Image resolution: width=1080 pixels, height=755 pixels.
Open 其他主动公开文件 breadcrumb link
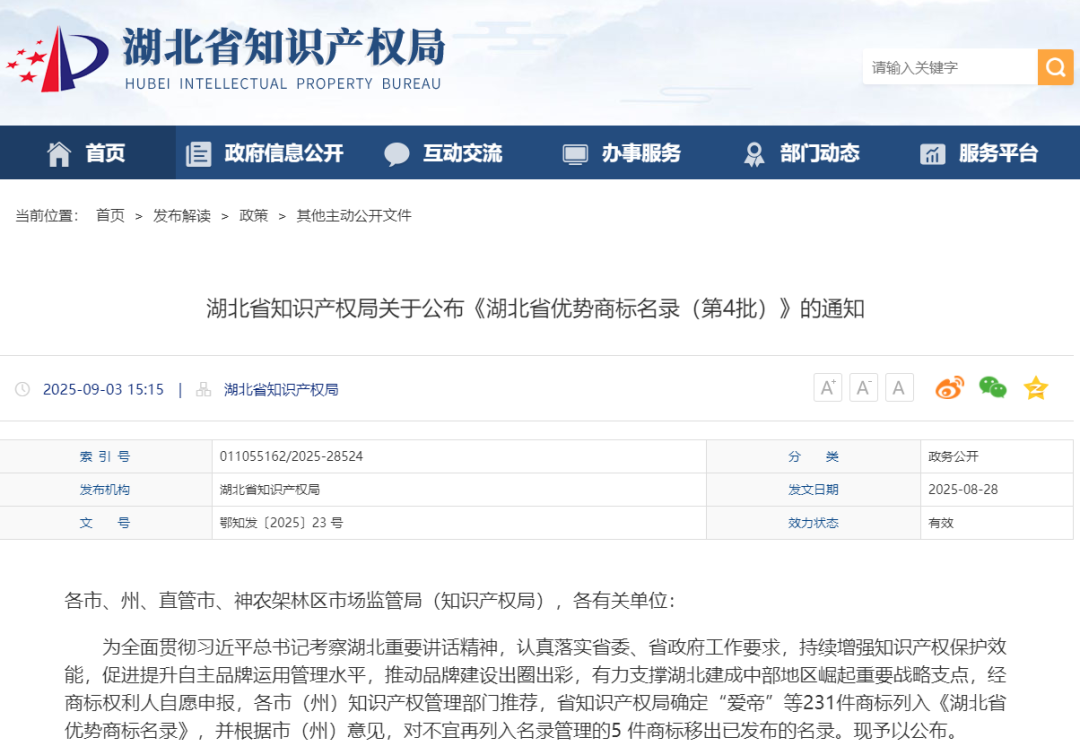point(353,216)
